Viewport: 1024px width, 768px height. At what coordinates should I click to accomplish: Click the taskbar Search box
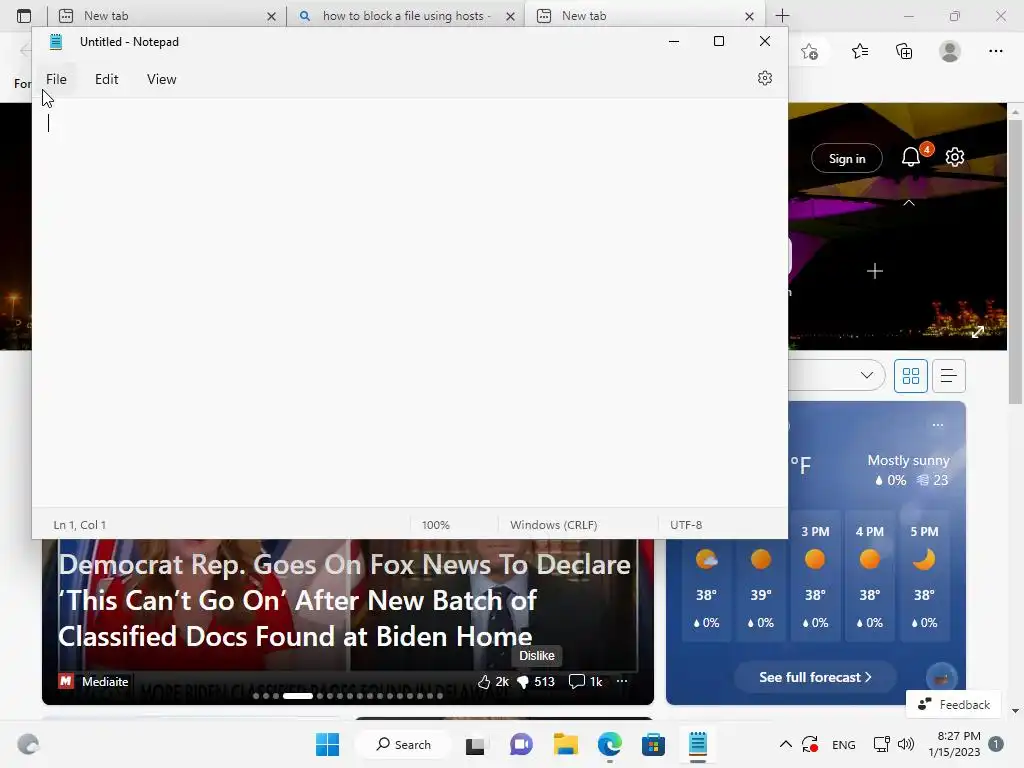tap(404, 744)
